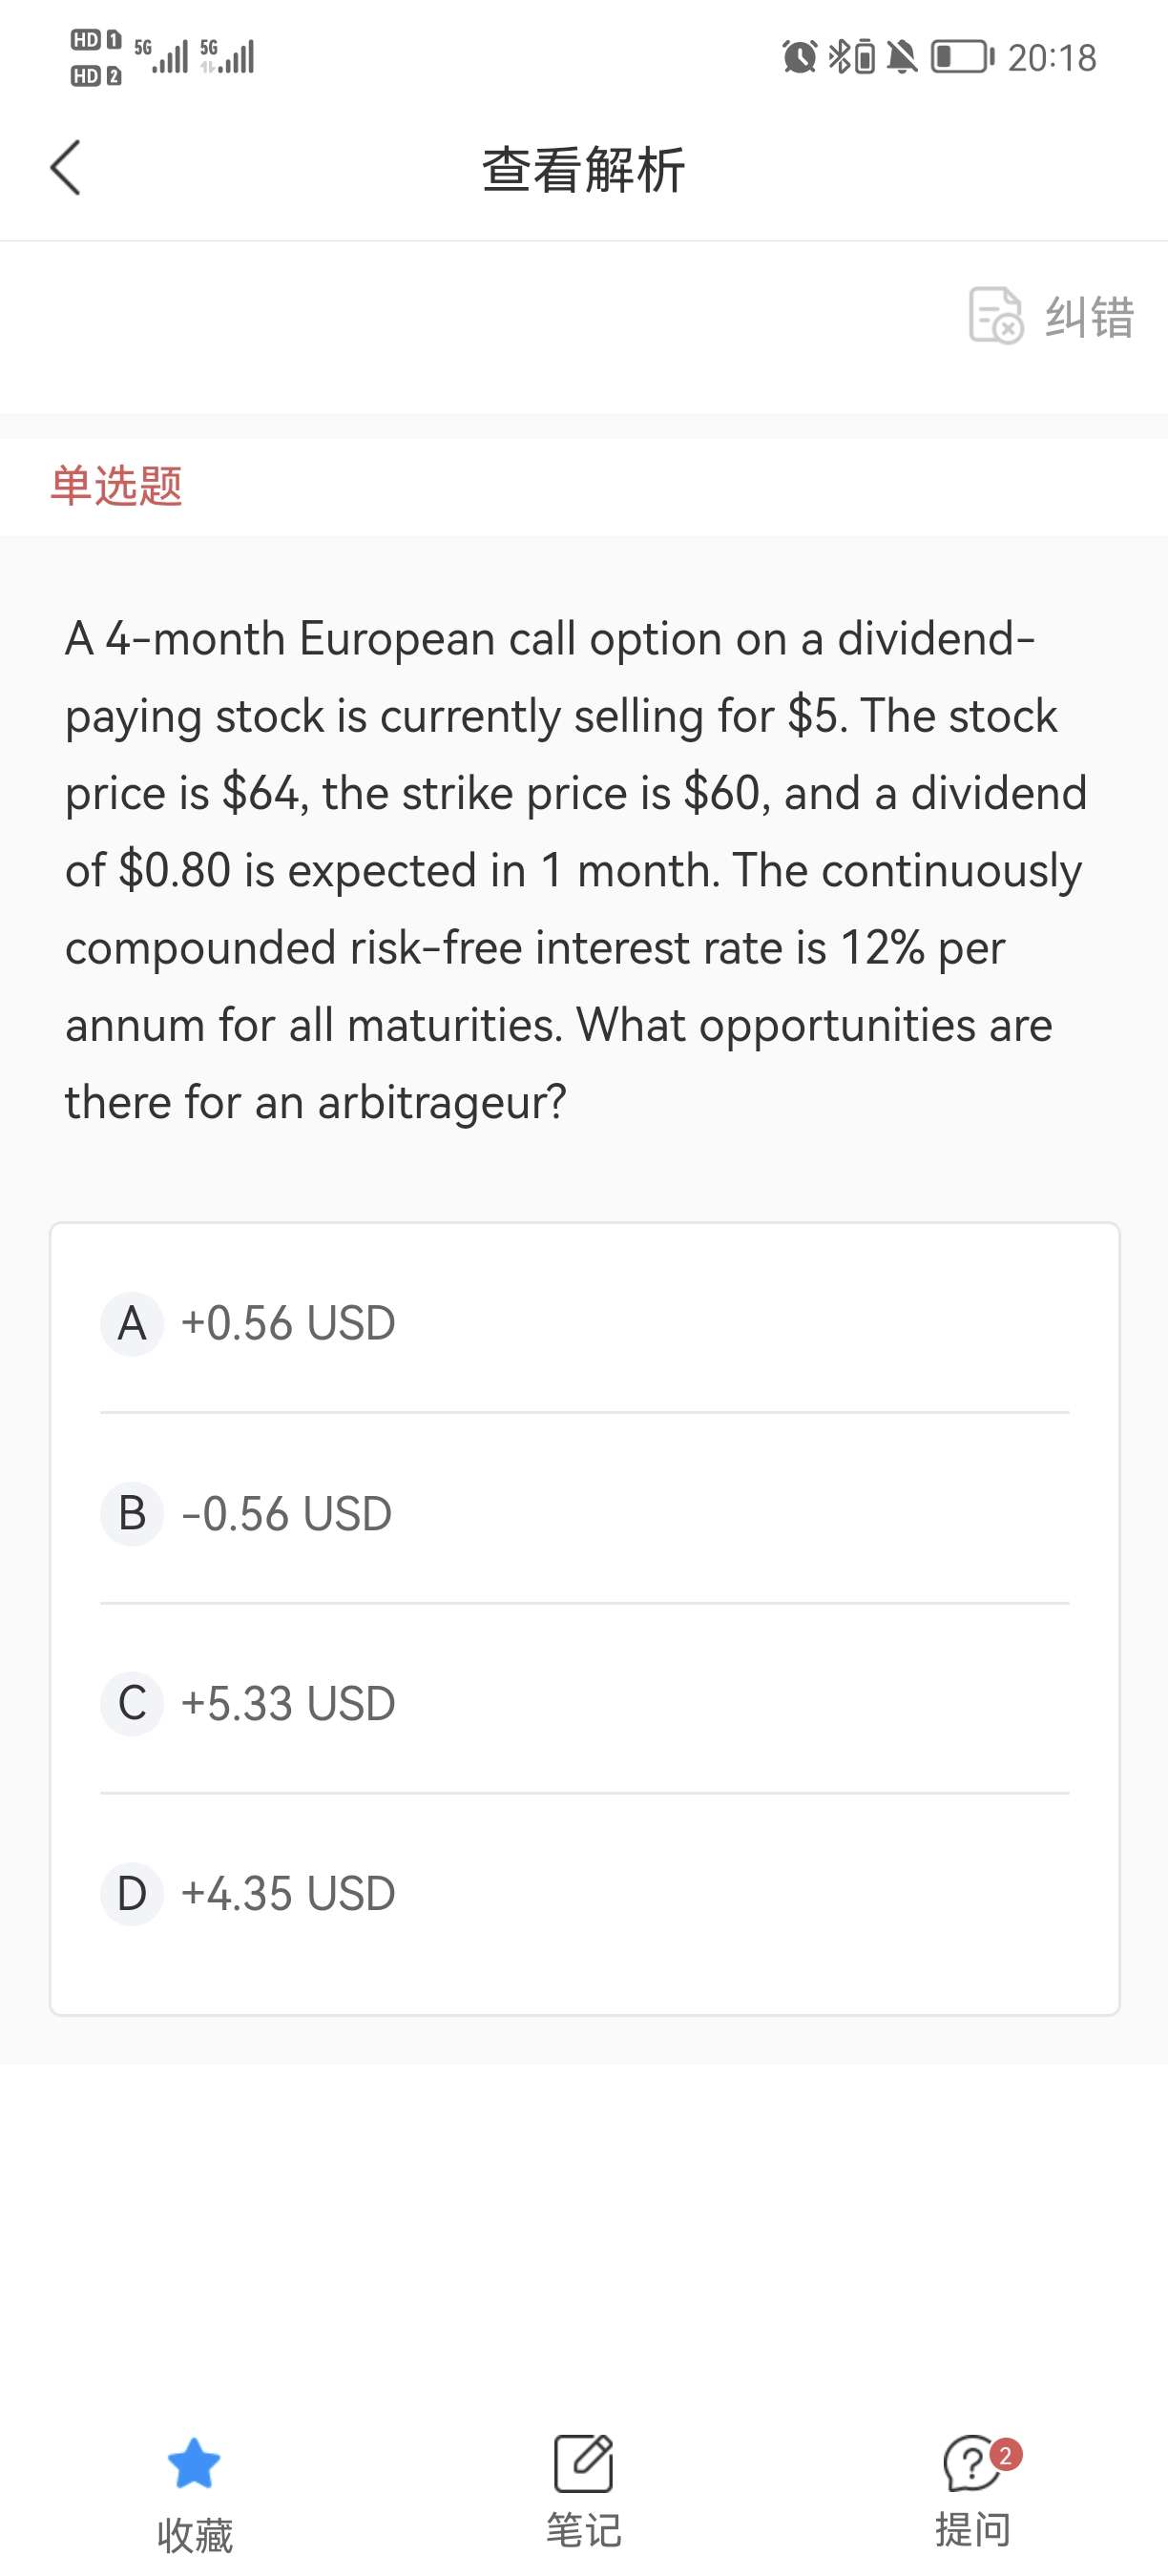Image resolution: width=1168 pixels, height=2576 pixels.
Task: Tap the 笔记 notes label
Action: coord(584,2530)
